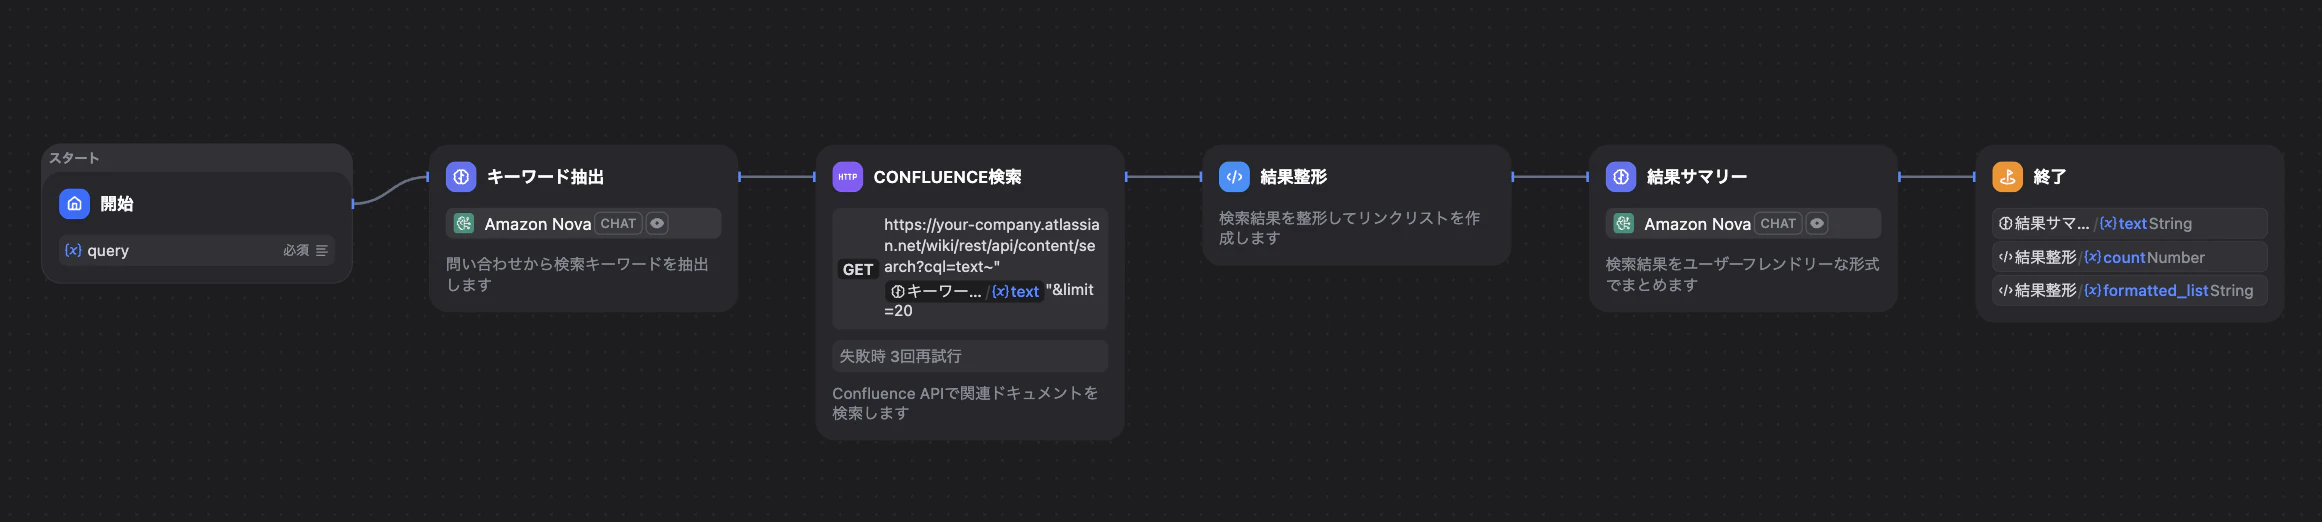Select the 終了 node title
Screen dimensions: 2322x522
(x=2049, y=177)
